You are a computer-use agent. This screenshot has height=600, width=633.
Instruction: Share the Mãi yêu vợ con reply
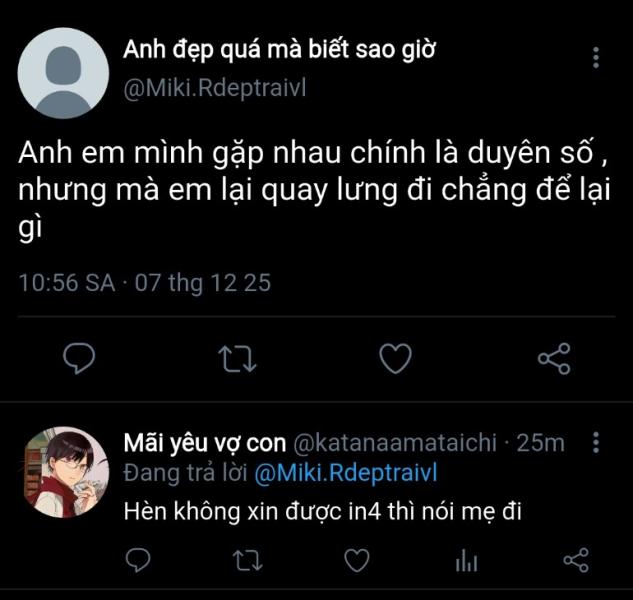pyautogui.click(x=575, y=561)
